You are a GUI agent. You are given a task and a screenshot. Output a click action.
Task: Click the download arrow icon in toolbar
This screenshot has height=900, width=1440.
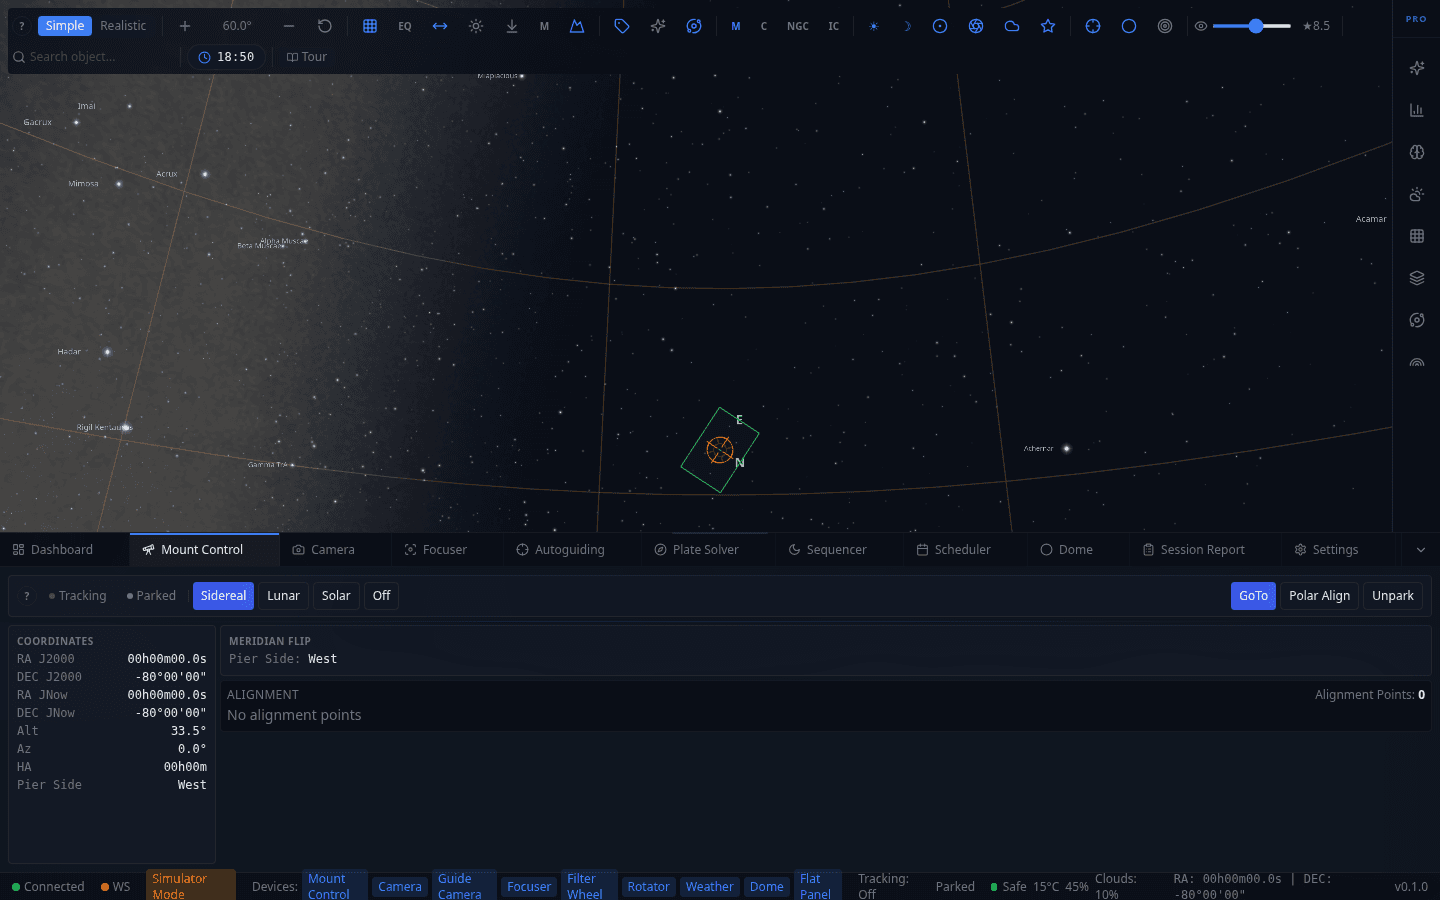point(512,26)
